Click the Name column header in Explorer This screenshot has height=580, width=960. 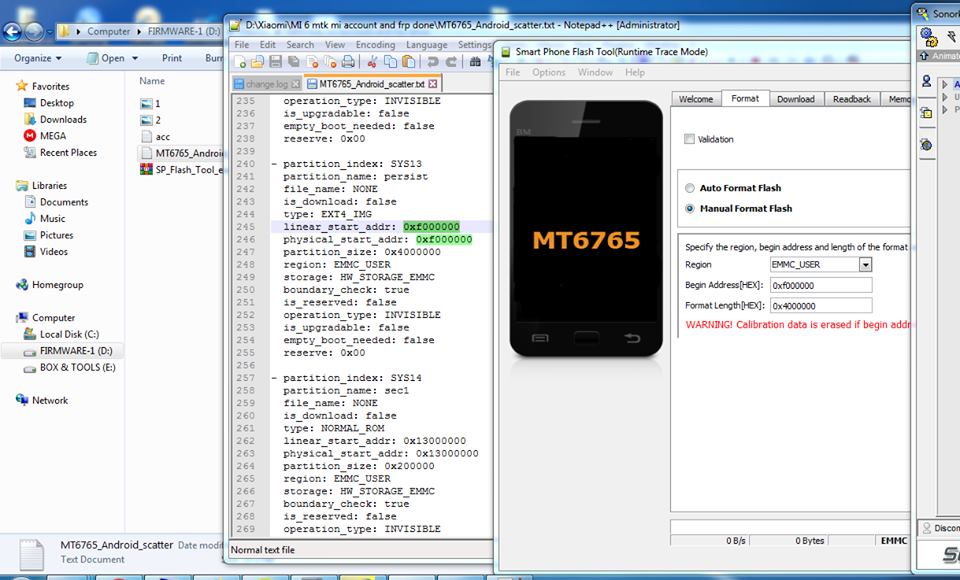(x=152, y=81)
